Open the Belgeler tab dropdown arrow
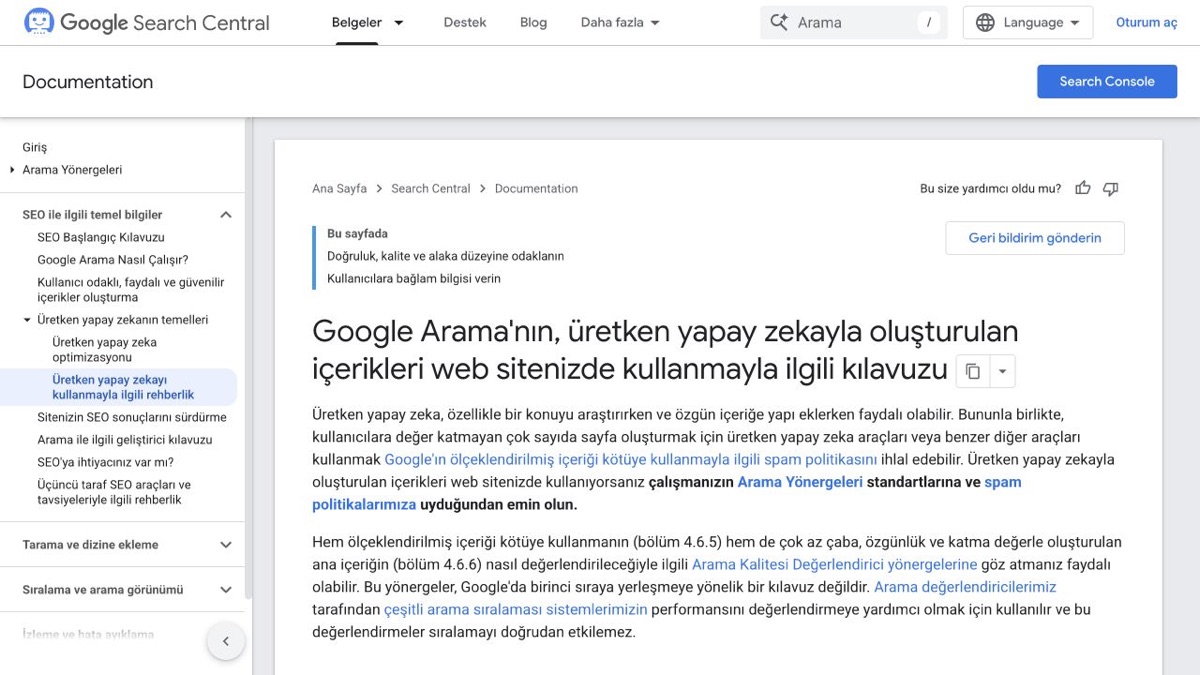 (399, 22)
